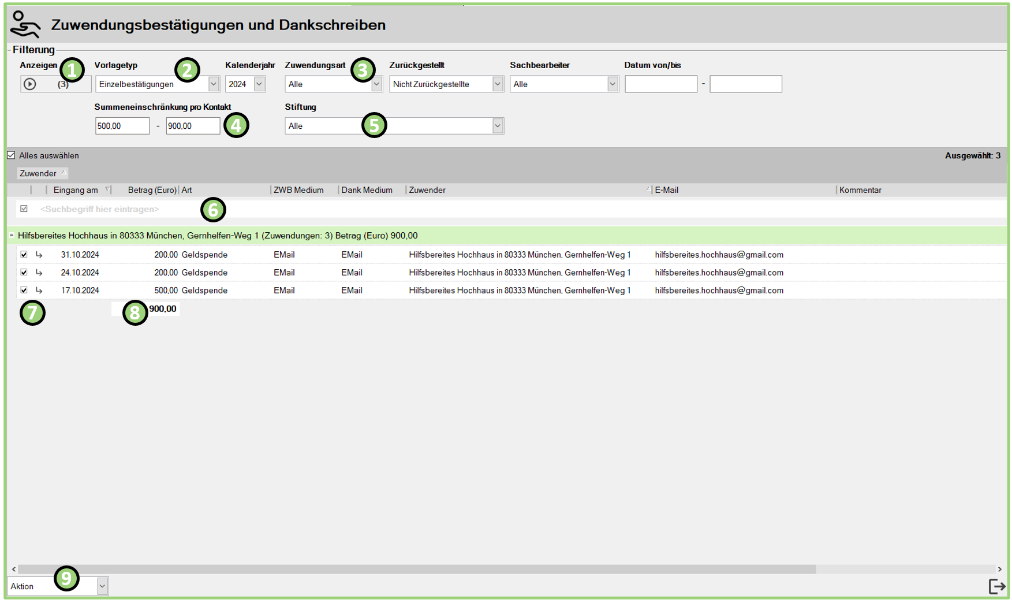Click the arrow icon on 31.10.2024 row
1012x603 pixels.
click(39, 255)
